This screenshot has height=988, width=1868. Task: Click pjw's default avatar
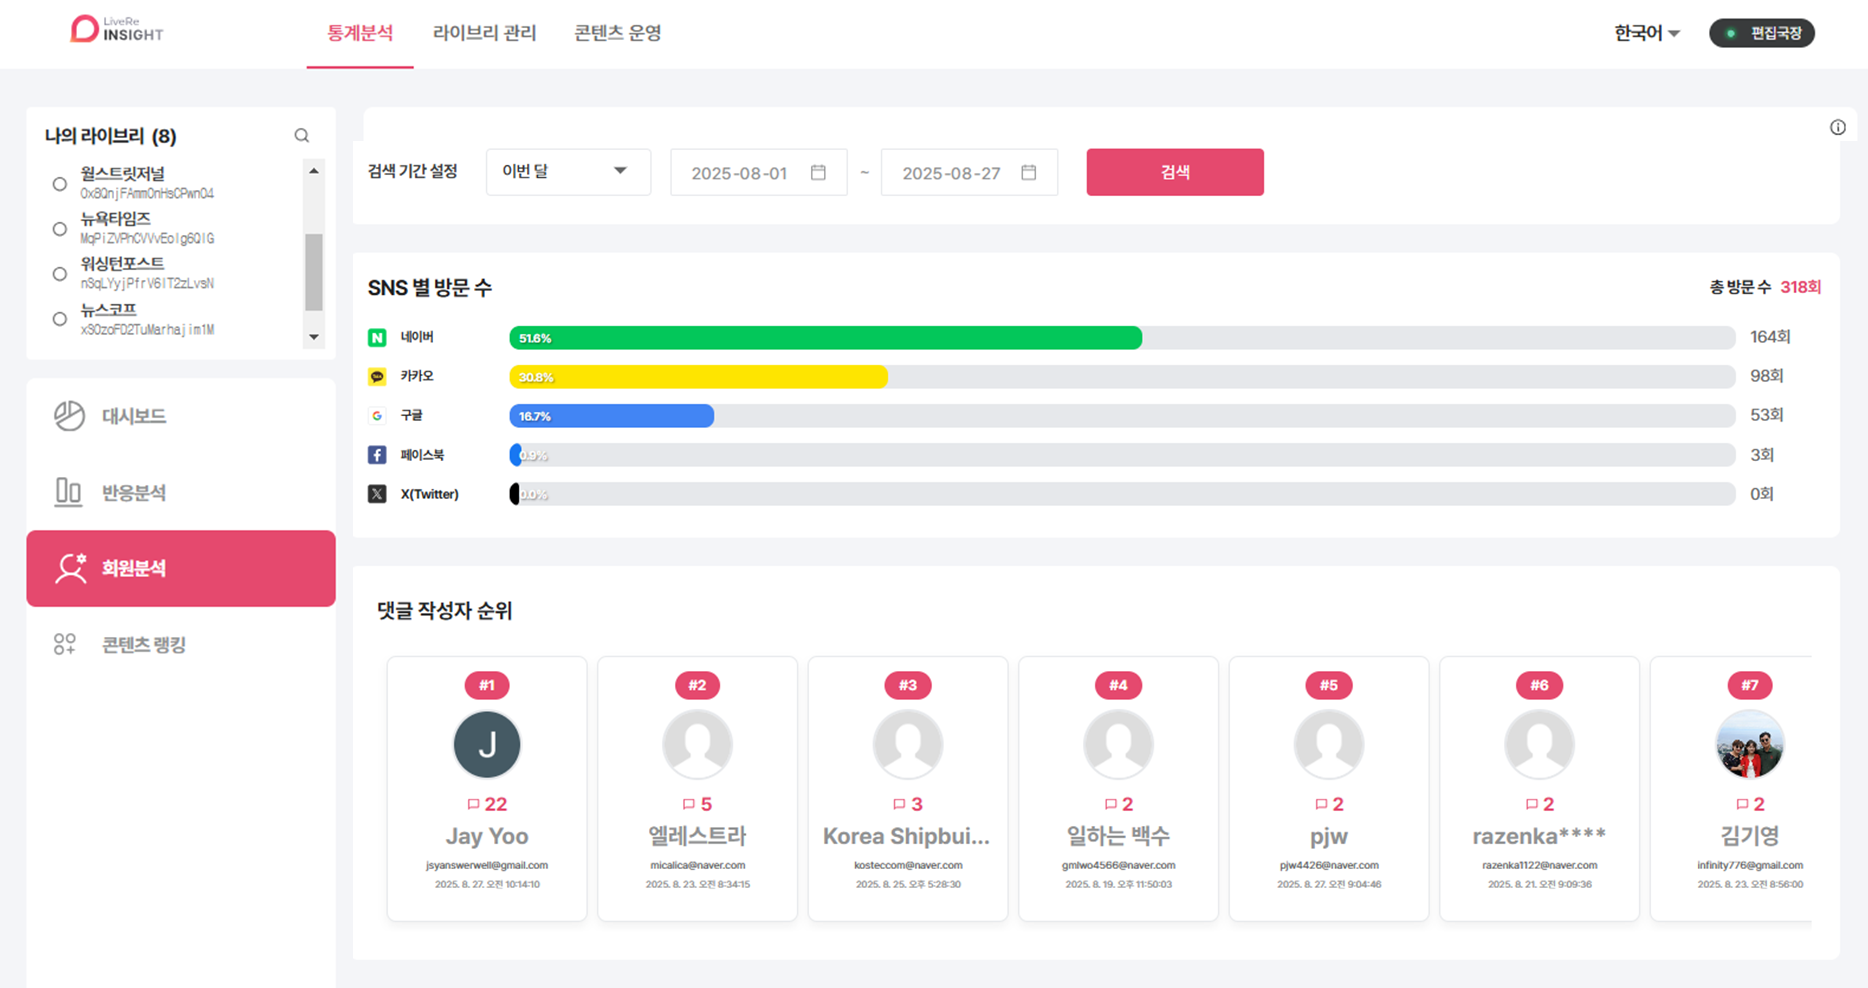click(x=1329, y=744)
